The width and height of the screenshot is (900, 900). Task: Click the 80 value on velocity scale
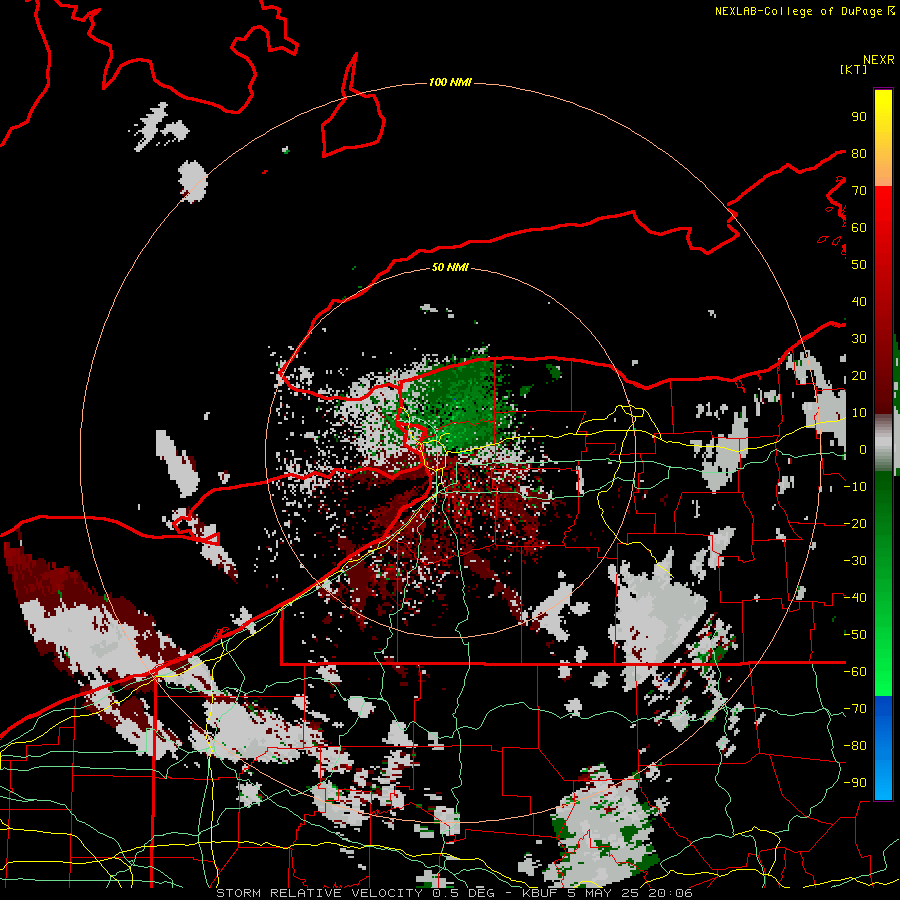click(859, 153)
